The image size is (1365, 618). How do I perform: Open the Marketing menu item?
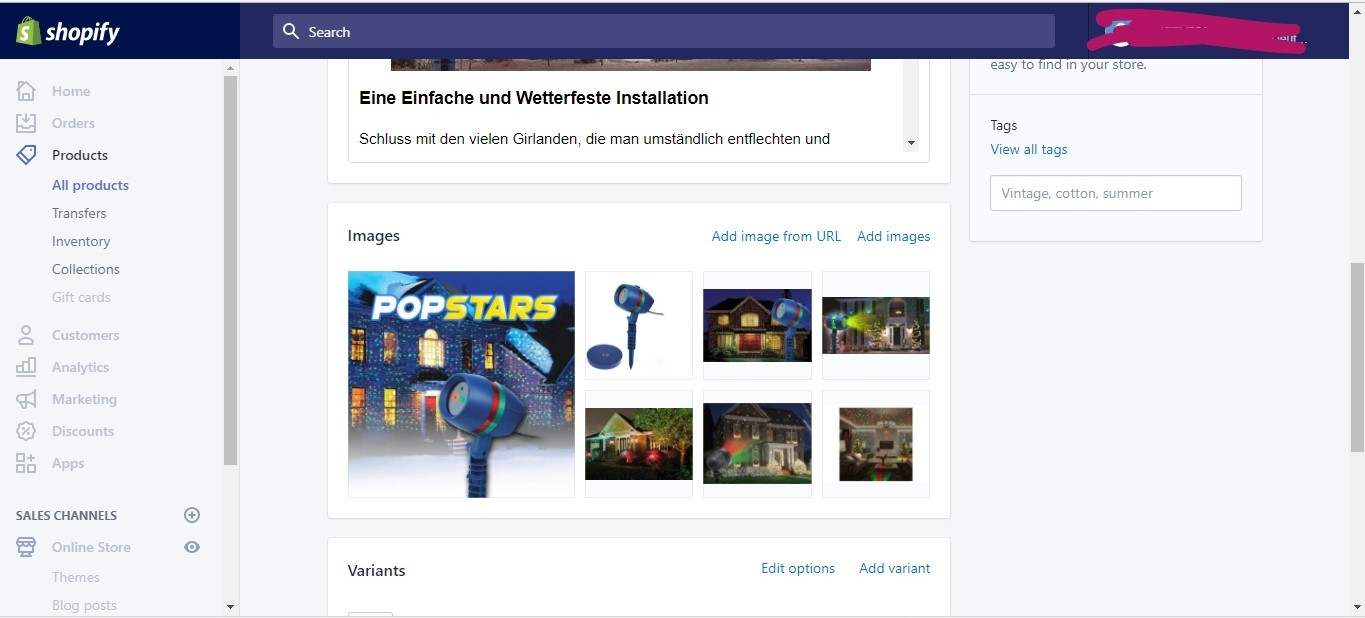(x=84, y=399)
